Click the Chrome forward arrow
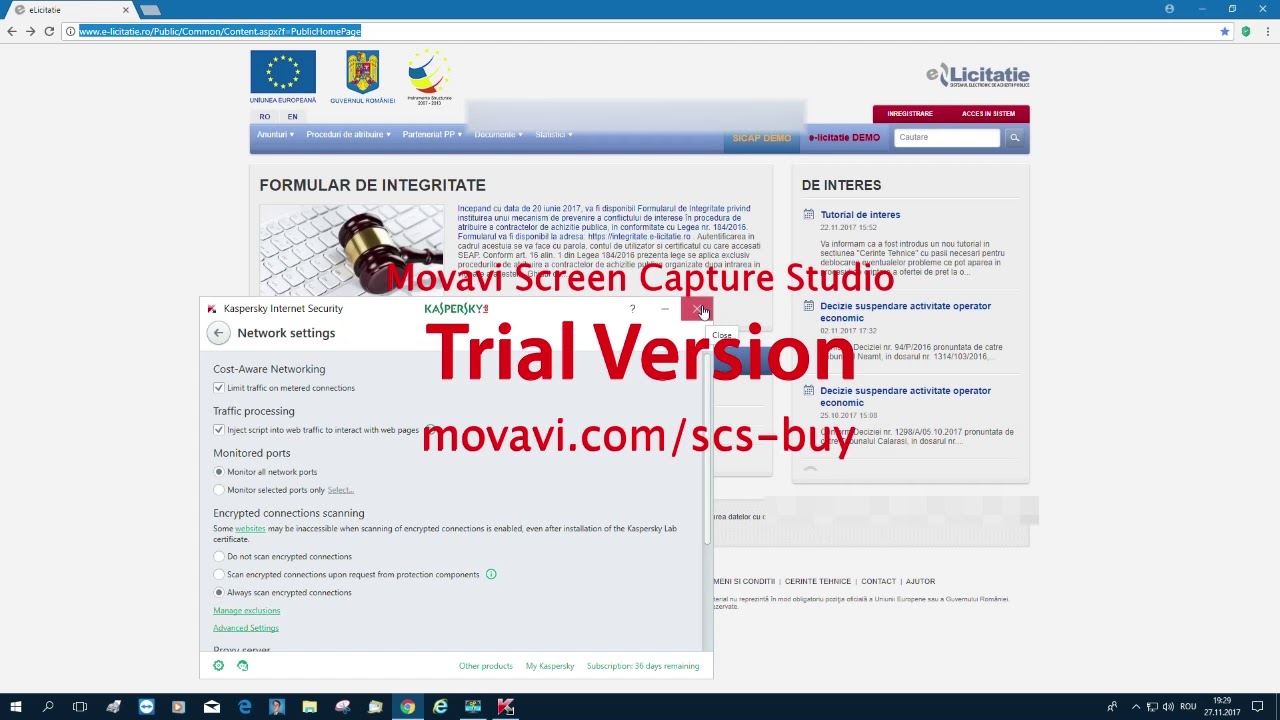The width and height of the screenshot is (1280, 720). (31, 31)
